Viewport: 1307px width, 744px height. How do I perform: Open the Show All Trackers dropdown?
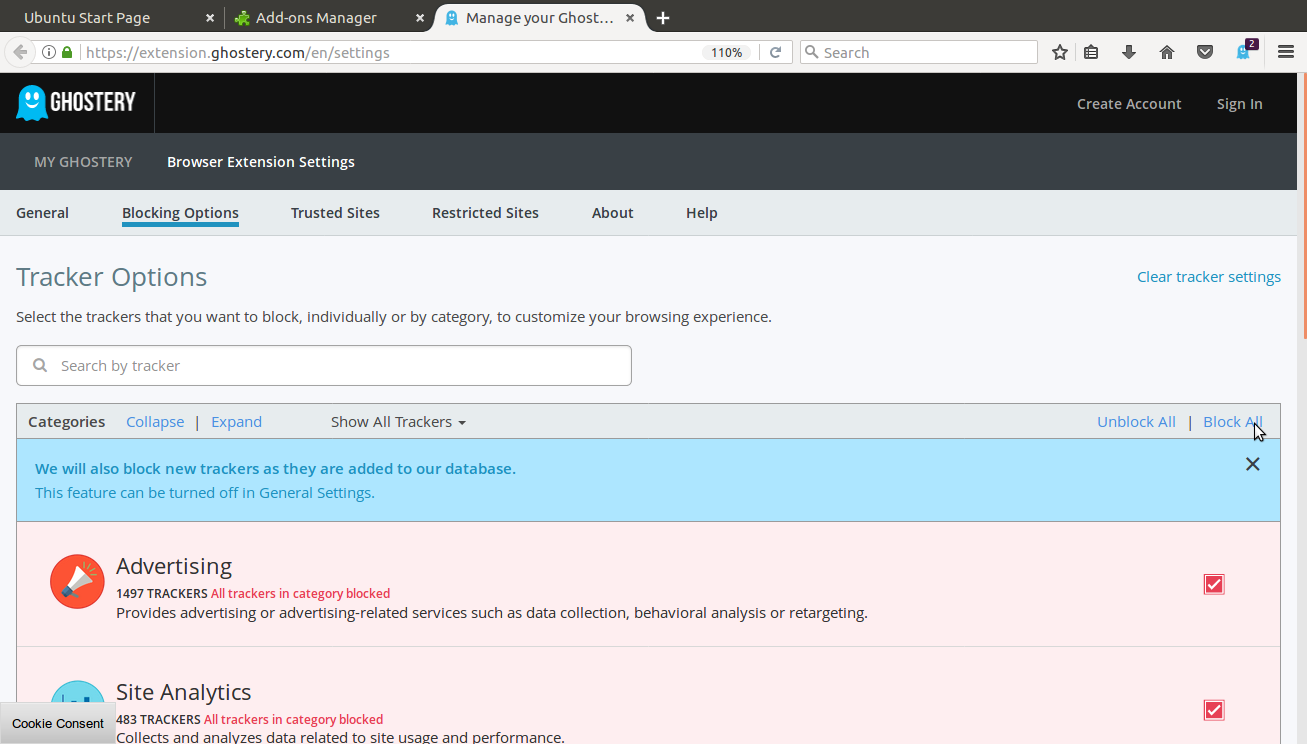398,422
